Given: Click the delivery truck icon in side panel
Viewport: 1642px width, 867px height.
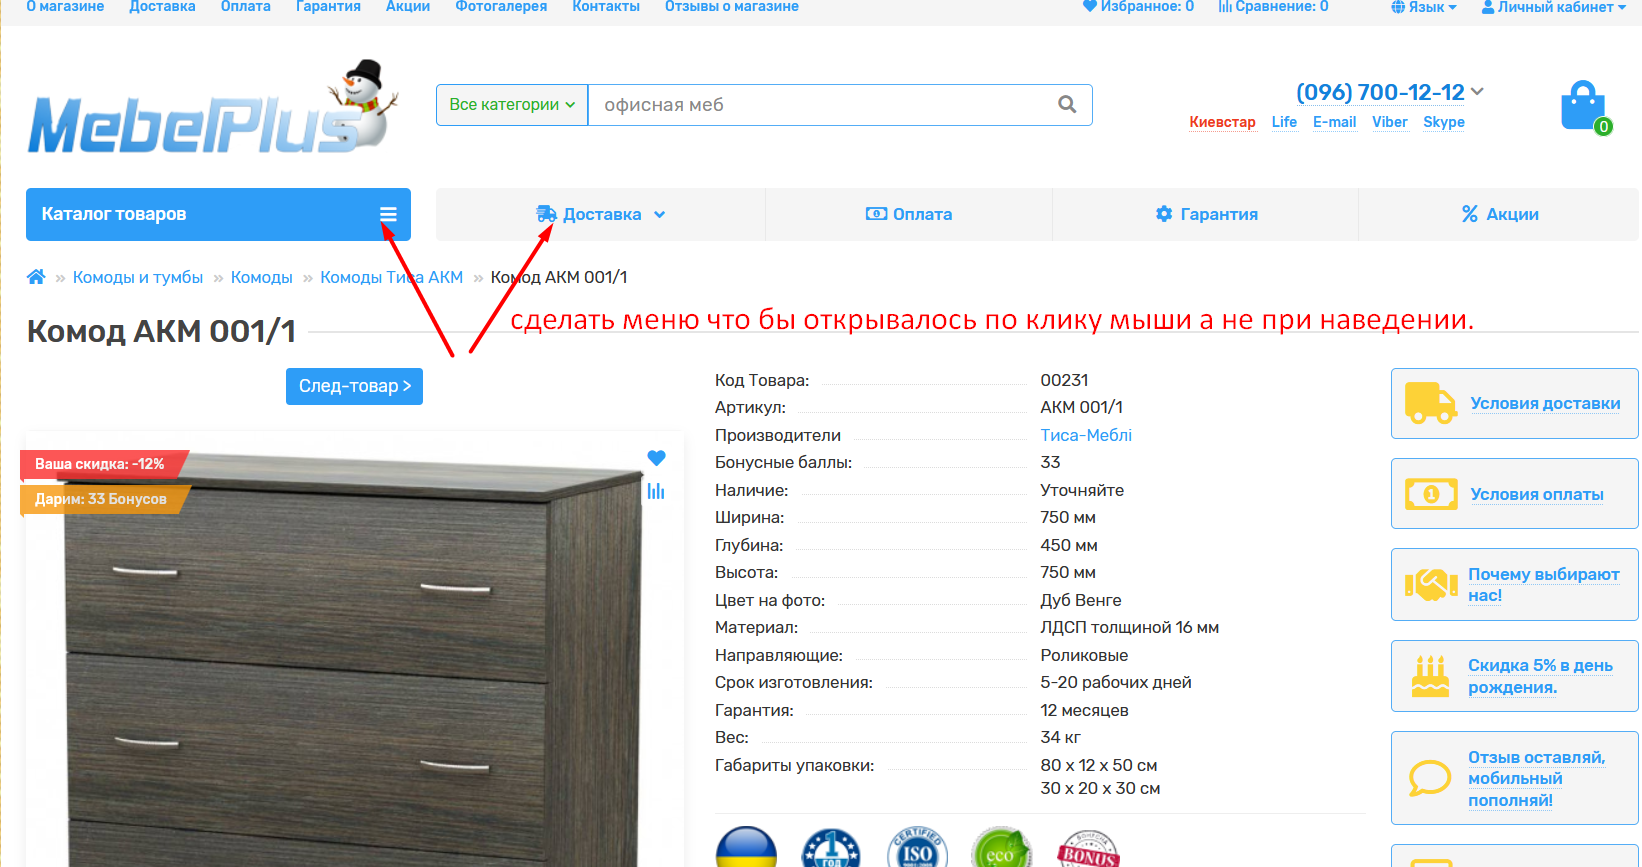Looking at the screenshot, I should coord(1430,403).
